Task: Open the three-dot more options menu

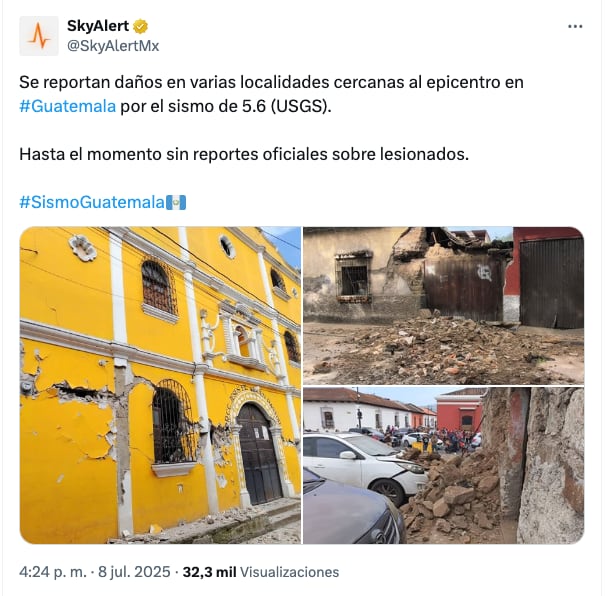Action: pyautogui.click(x=575, y=27)
